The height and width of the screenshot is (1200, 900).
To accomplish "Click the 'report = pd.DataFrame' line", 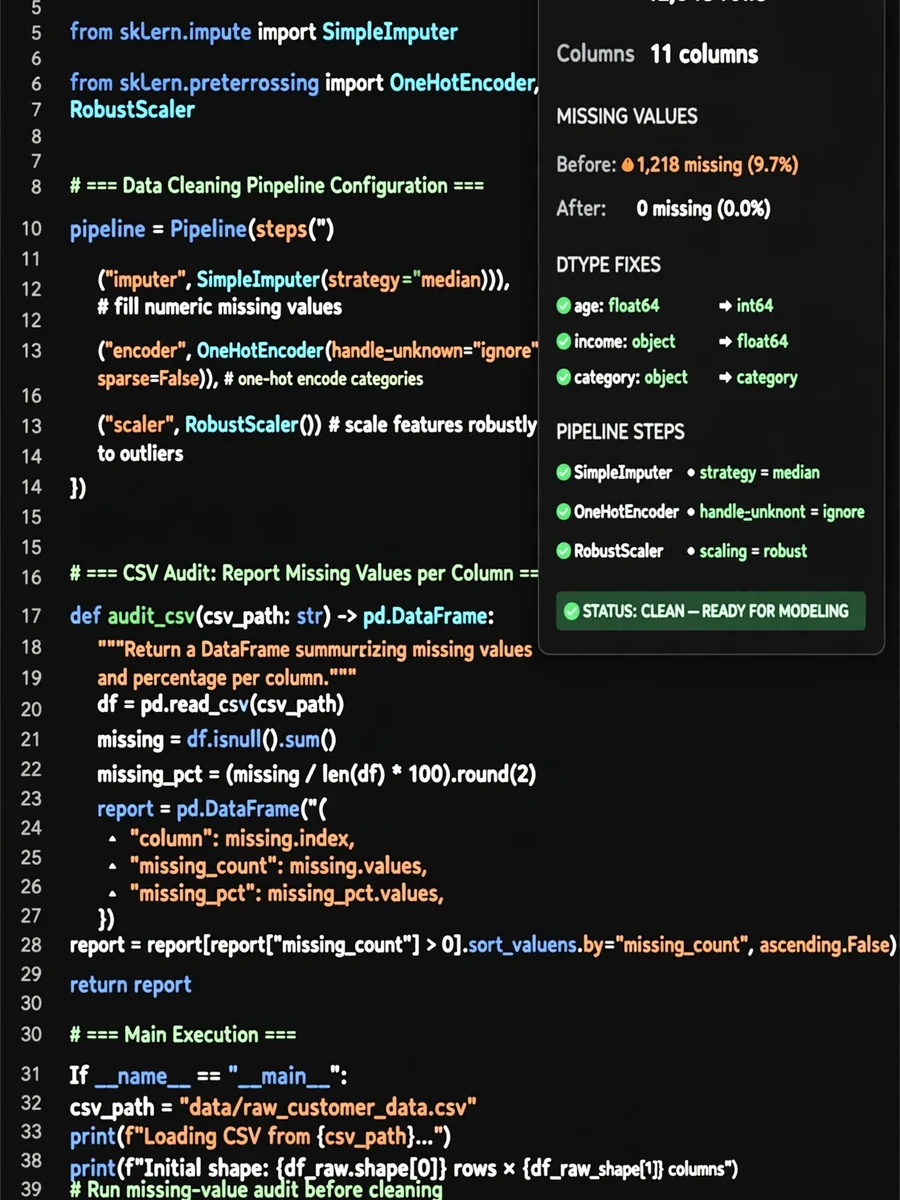I will click(212, 809).
